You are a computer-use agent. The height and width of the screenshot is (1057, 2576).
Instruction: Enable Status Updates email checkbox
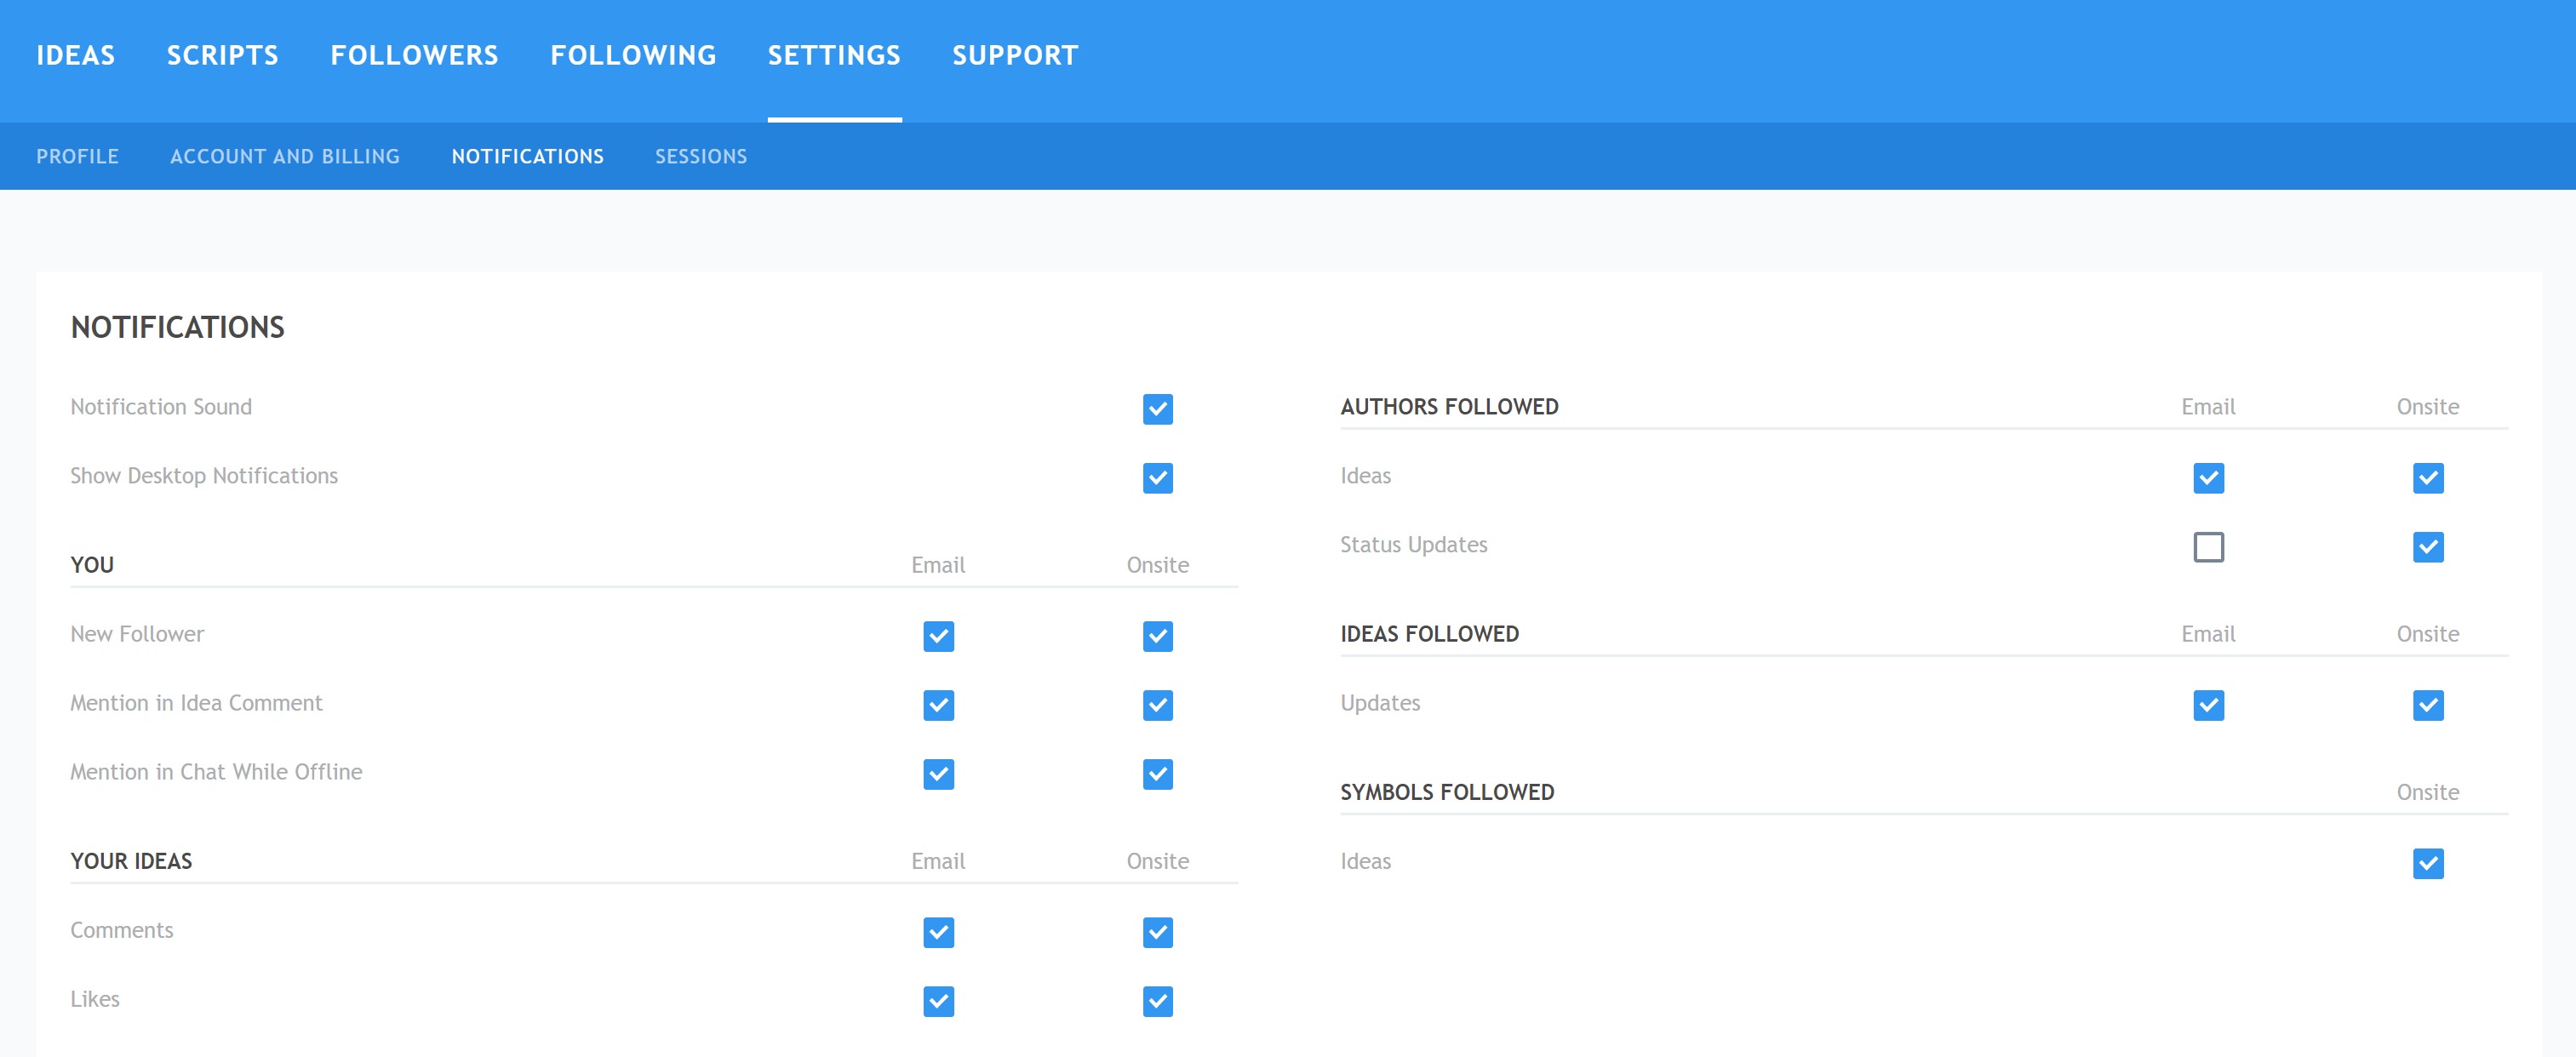(2208, 547)
